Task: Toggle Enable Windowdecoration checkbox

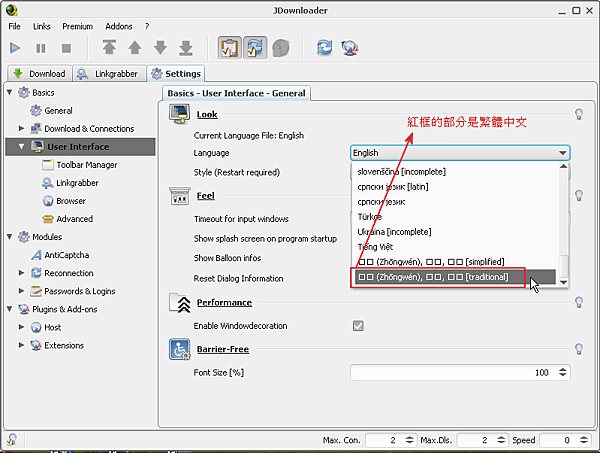Action: (358, 326)
